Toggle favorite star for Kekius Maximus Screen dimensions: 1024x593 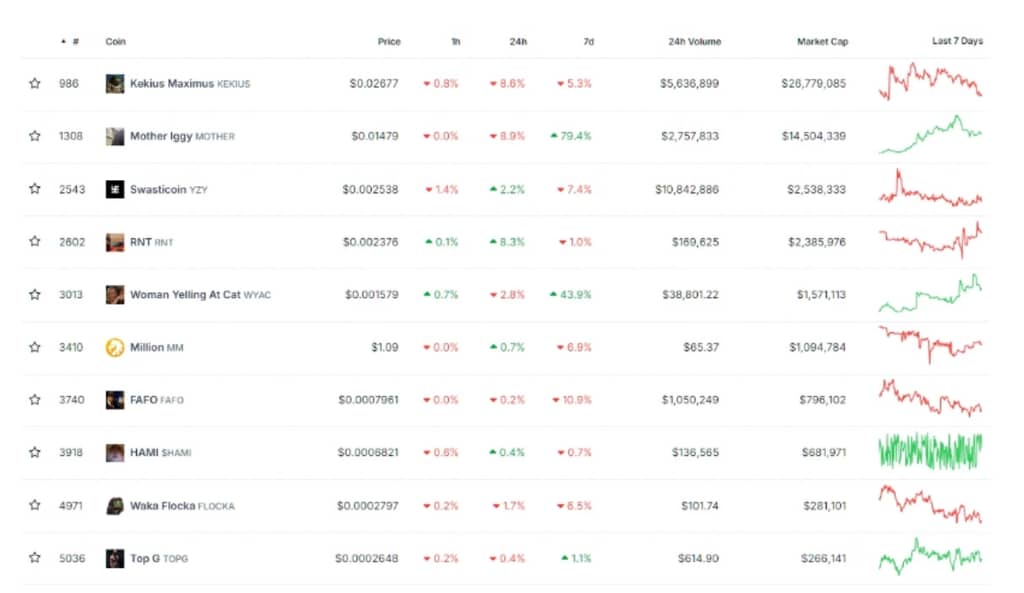coord(35,84)
